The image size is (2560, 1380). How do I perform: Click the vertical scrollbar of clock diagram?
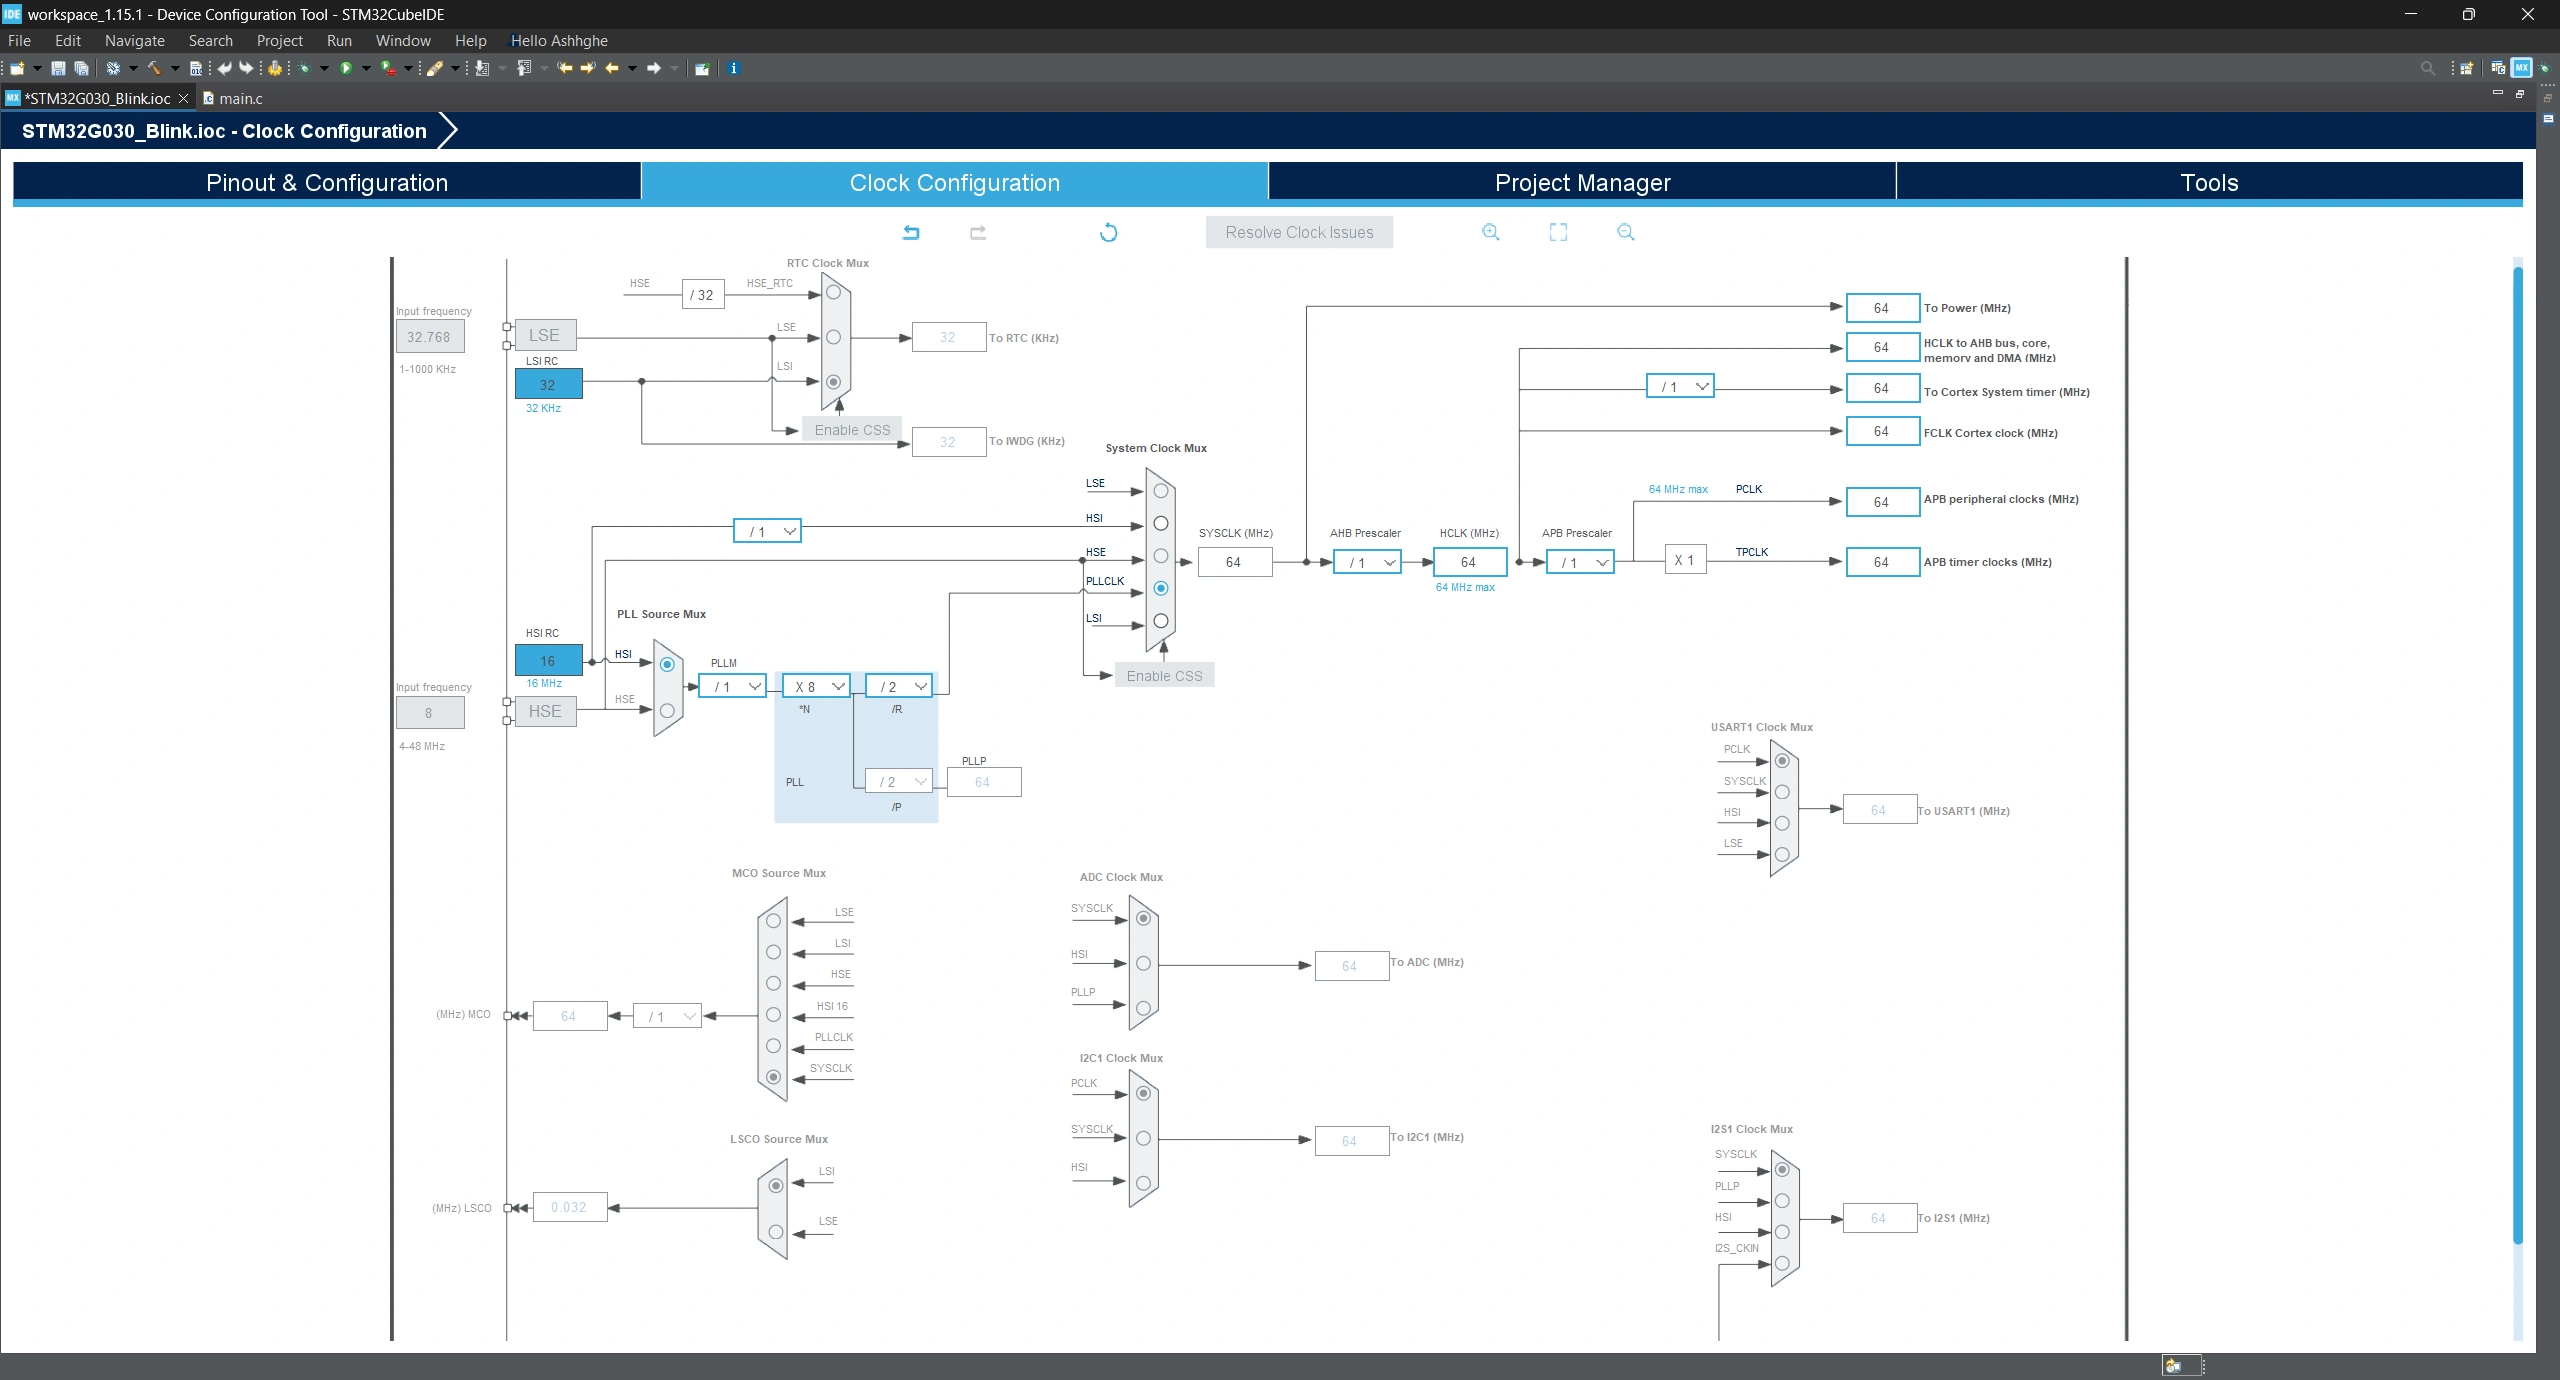tap(2517, 755)
